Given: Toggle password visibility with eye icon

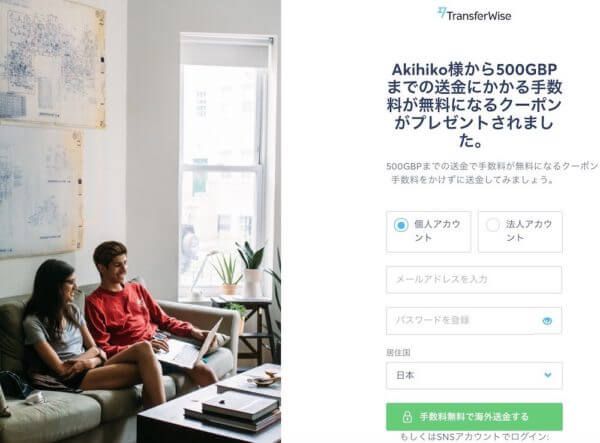Looking at the screenshot, I should click(x=547, y=321).
